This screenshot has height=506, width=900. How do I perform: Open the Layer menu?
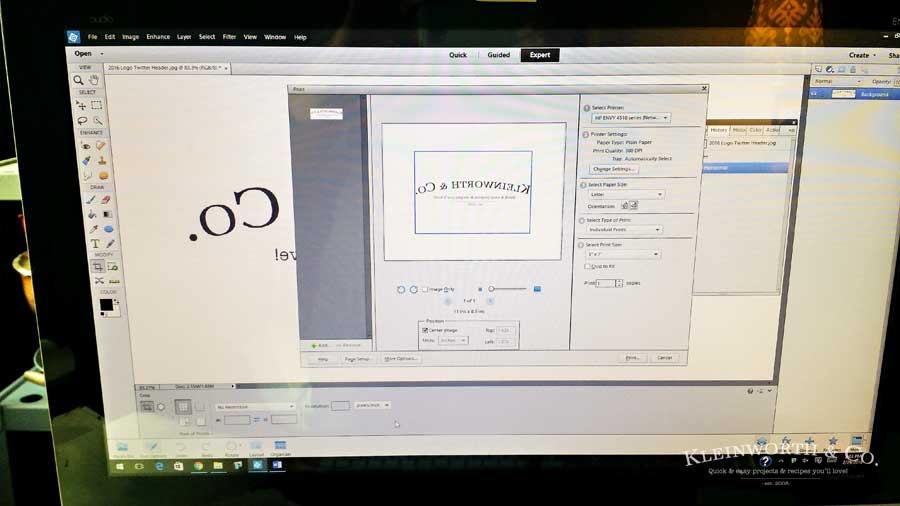point(184,37)
